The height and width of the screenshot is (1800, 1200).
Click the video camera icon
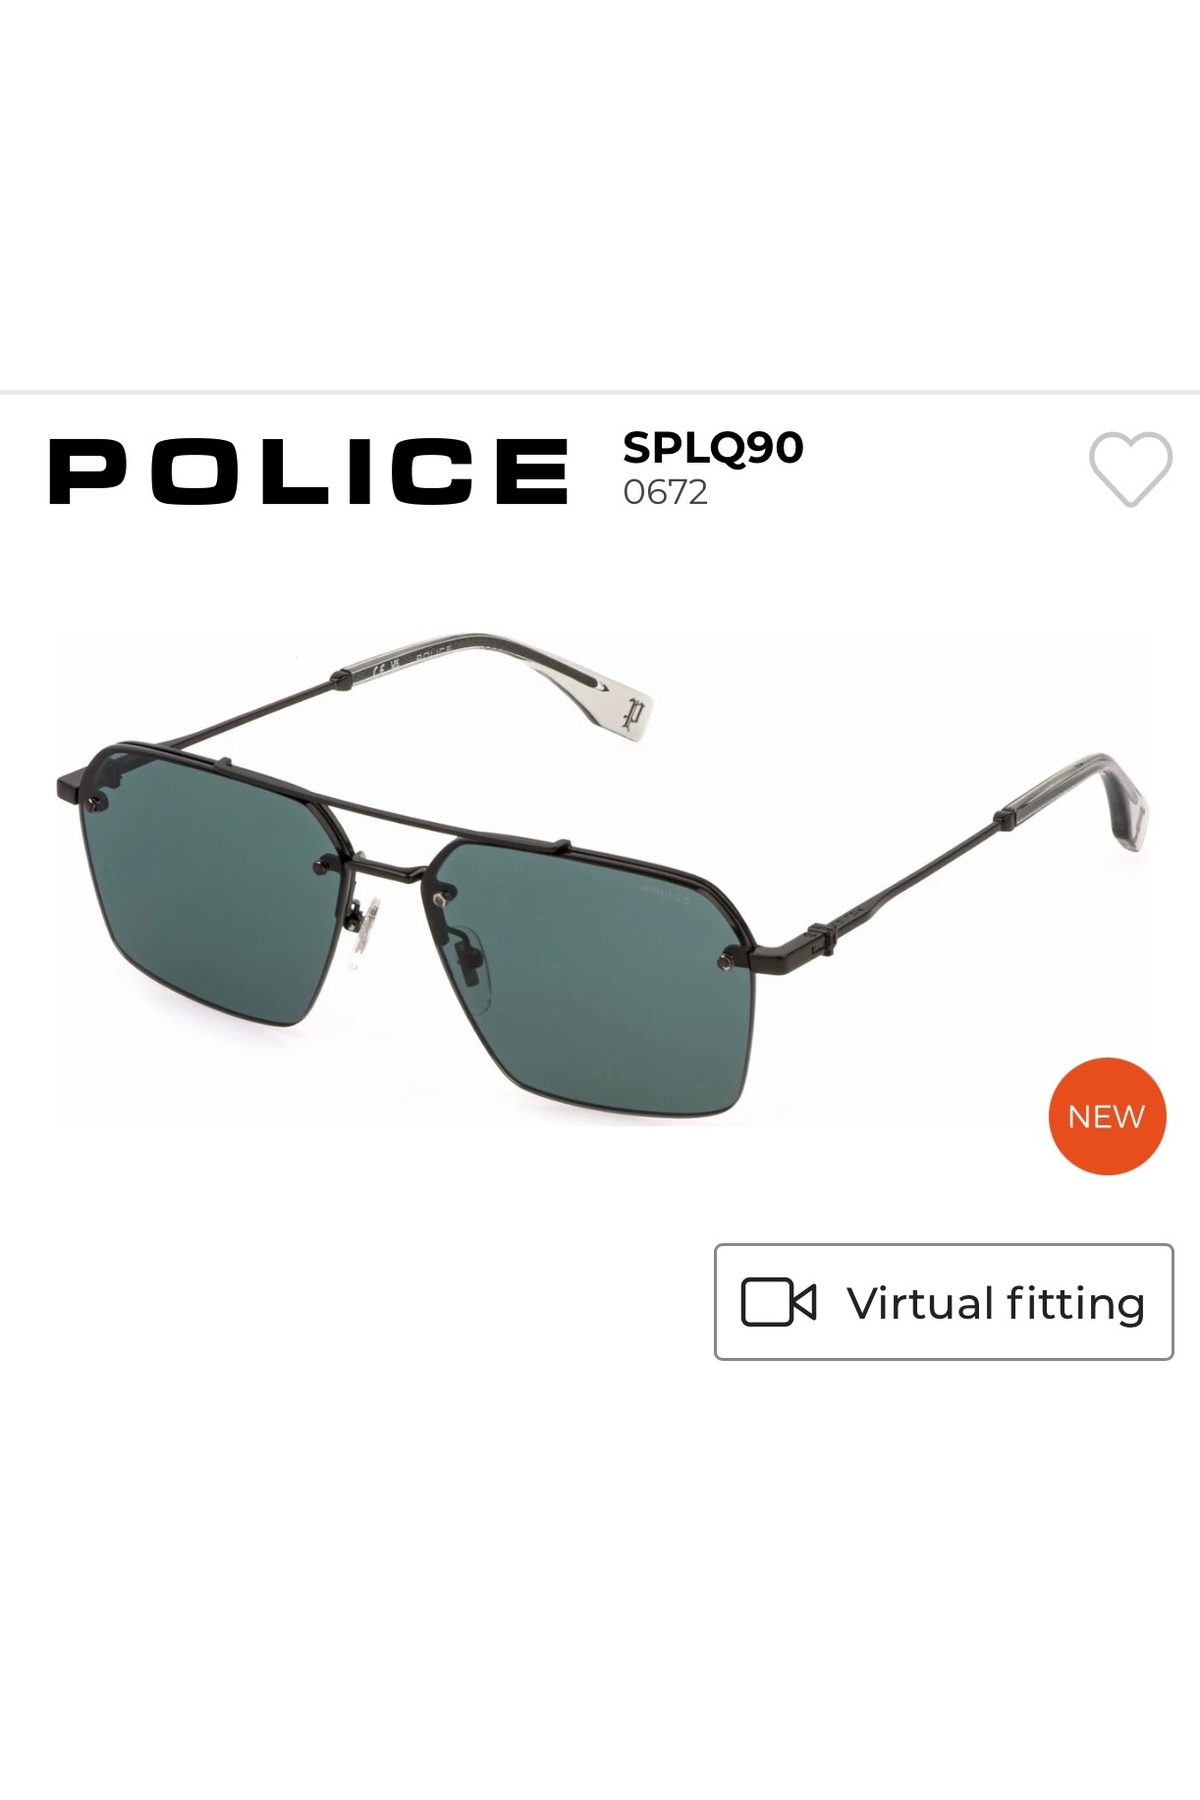778,1302
